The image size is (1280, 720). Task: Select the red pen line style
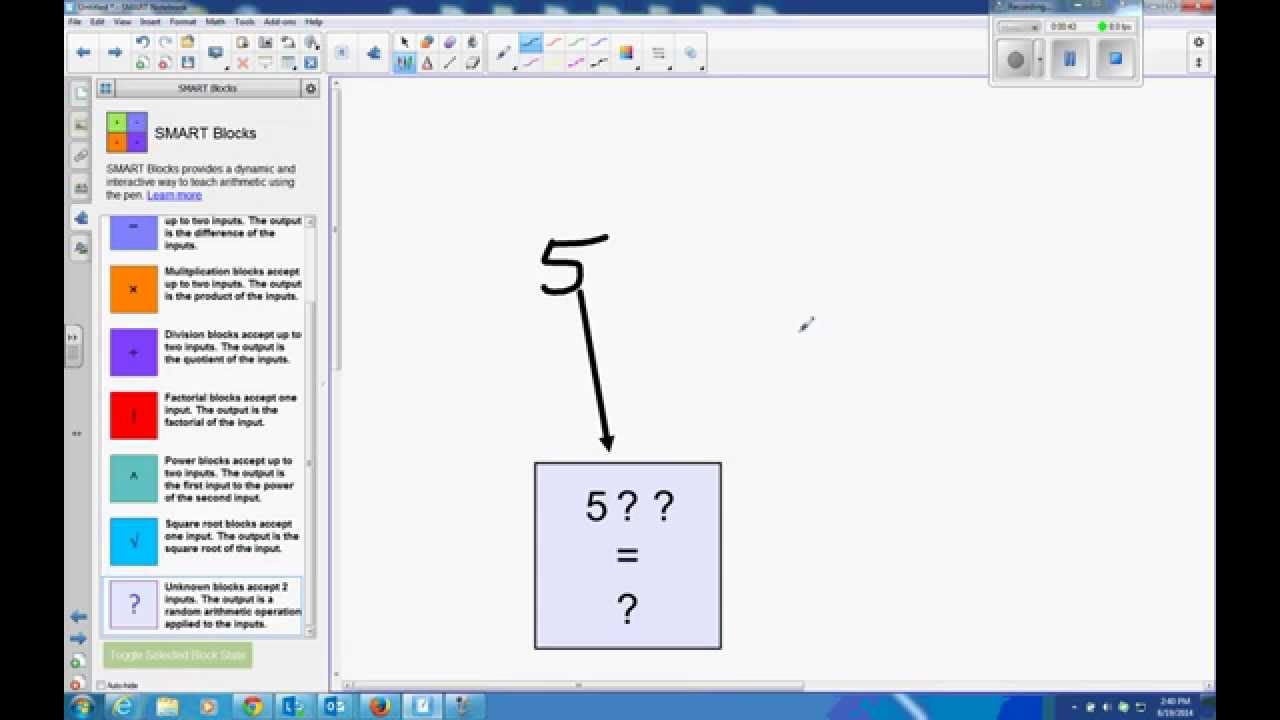click(x=554, y=42)
